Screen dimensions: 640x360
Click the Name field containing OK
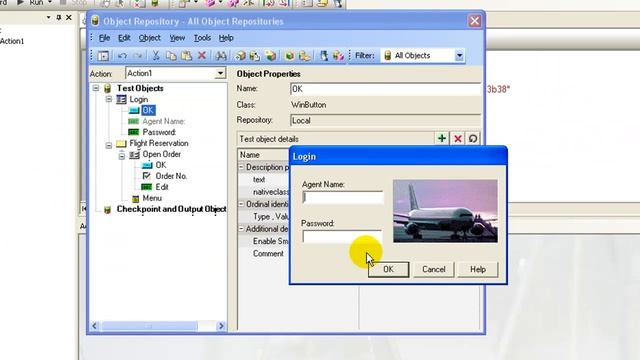(386, 89)
